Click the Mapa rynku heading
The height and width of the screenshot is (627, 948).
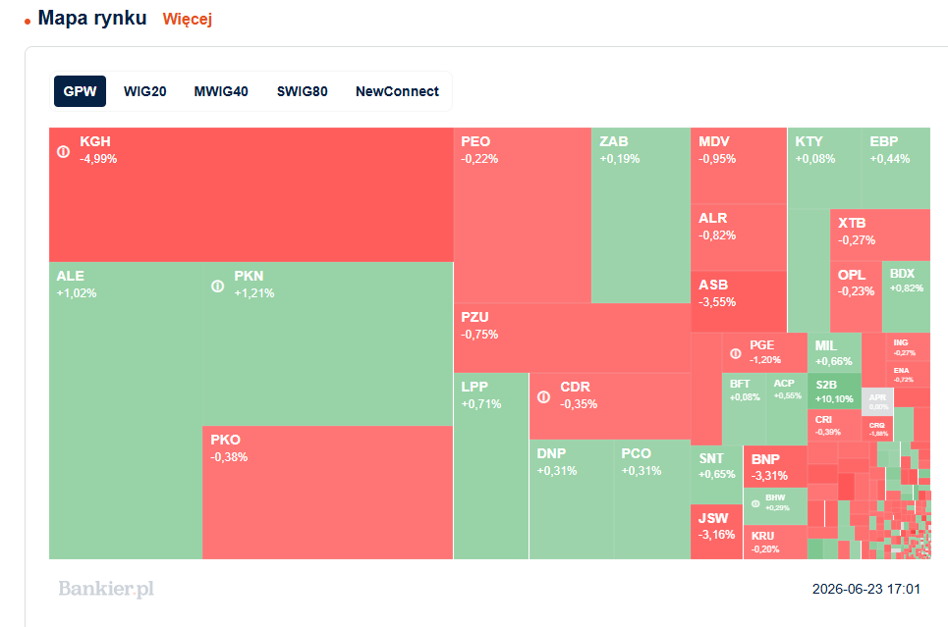[x=93, y=18]
